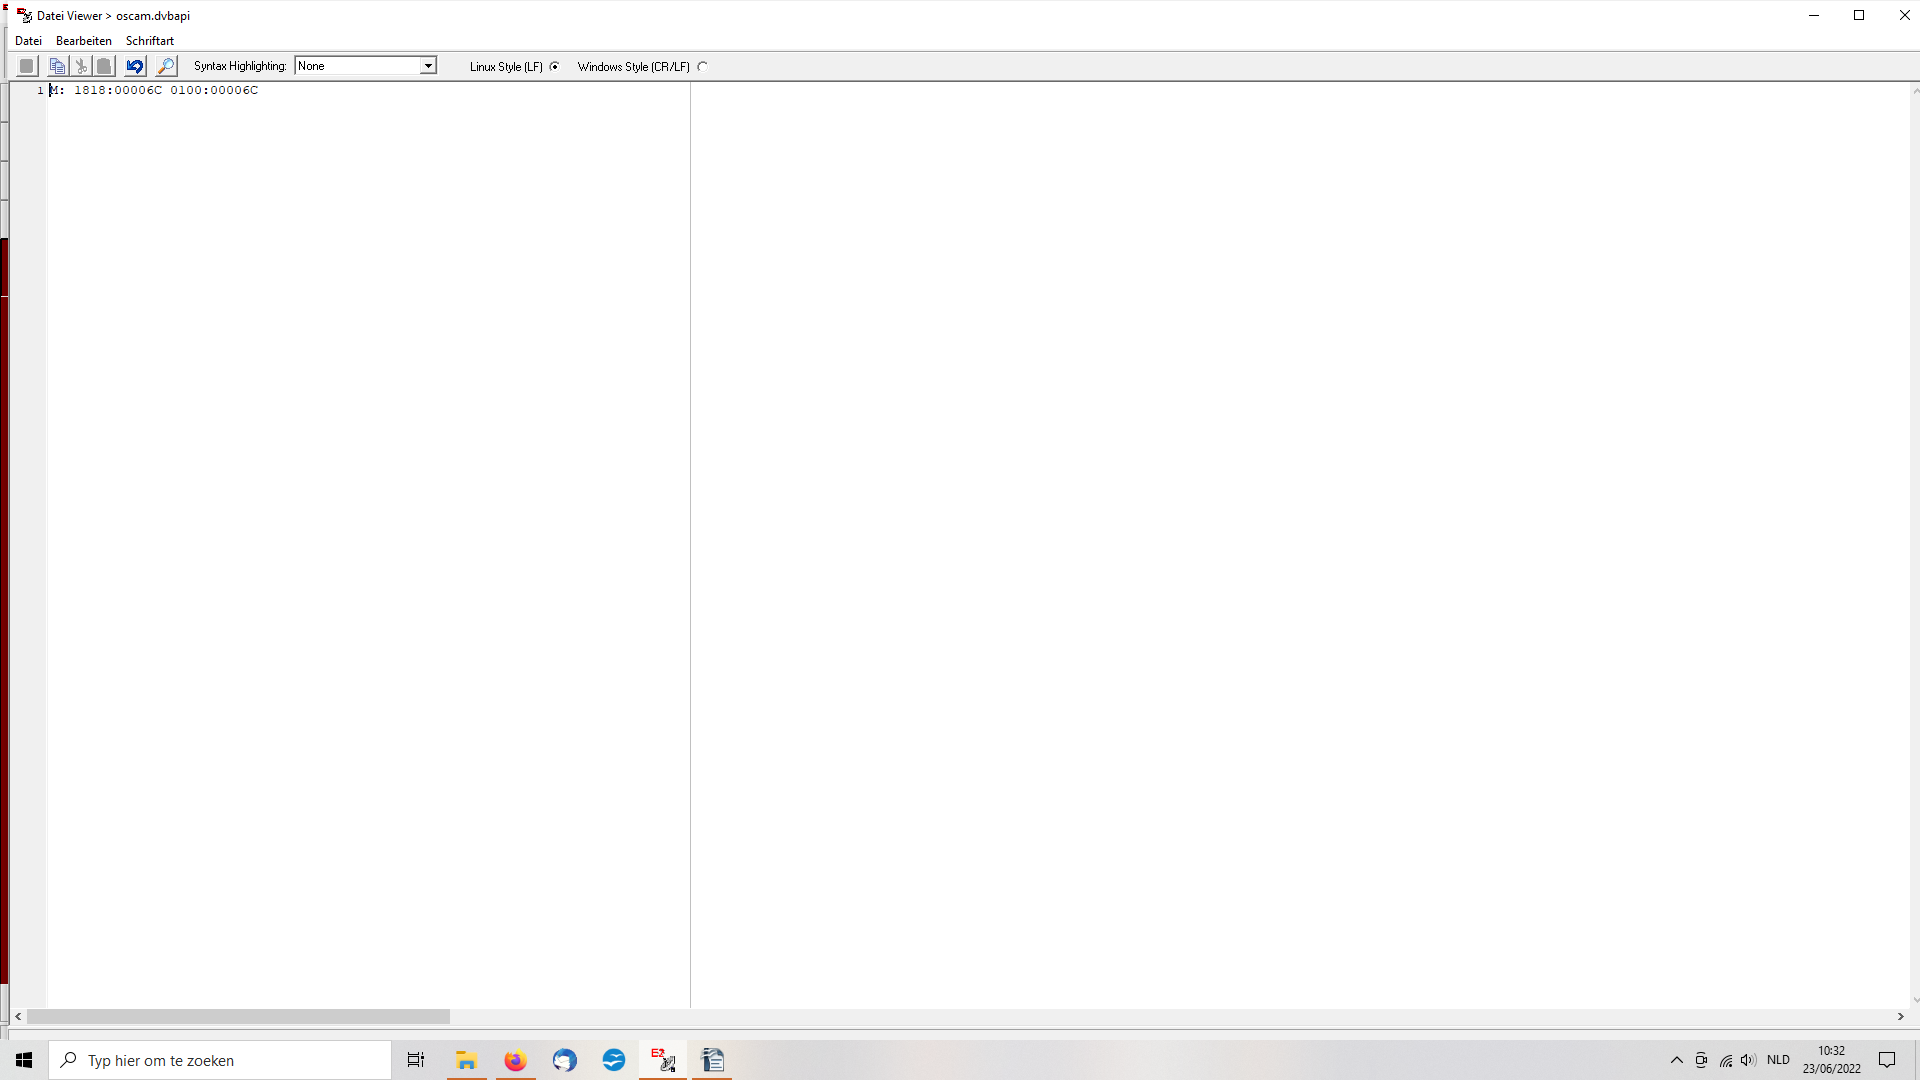Open the notification center icon
1920x1080 pixels.
coord(1887,1060)
